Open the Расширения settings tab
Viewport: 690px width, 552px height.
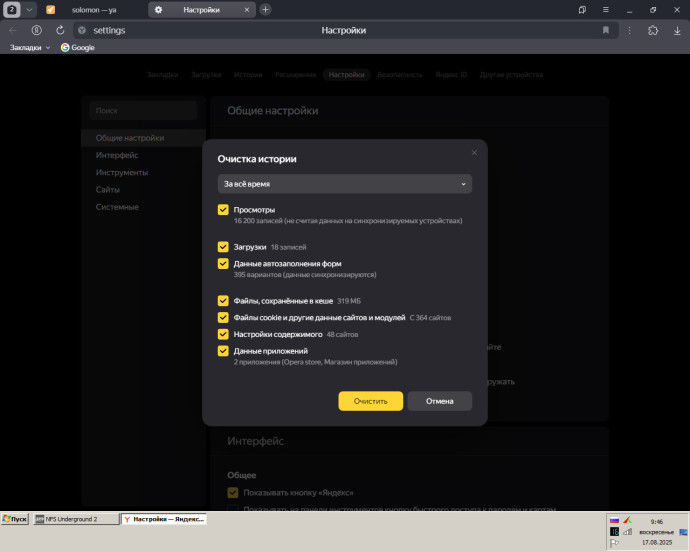295,75
